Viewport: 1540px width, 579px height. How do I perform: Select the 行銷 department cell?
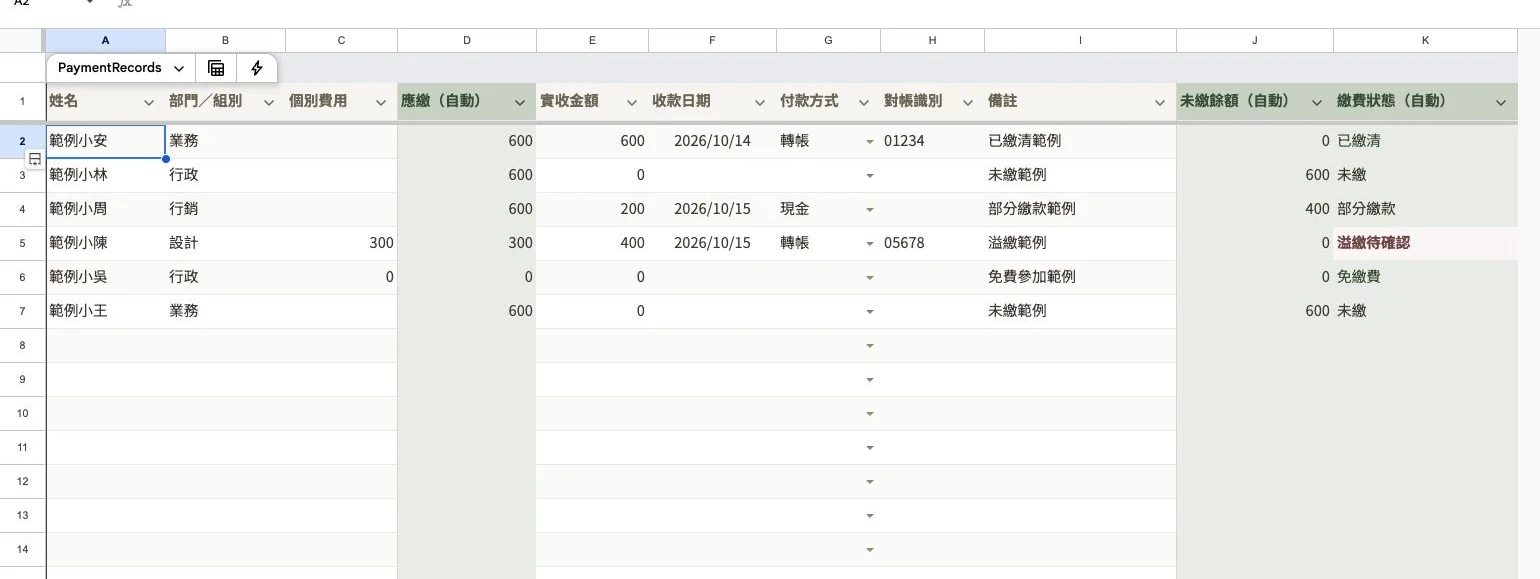226,210
